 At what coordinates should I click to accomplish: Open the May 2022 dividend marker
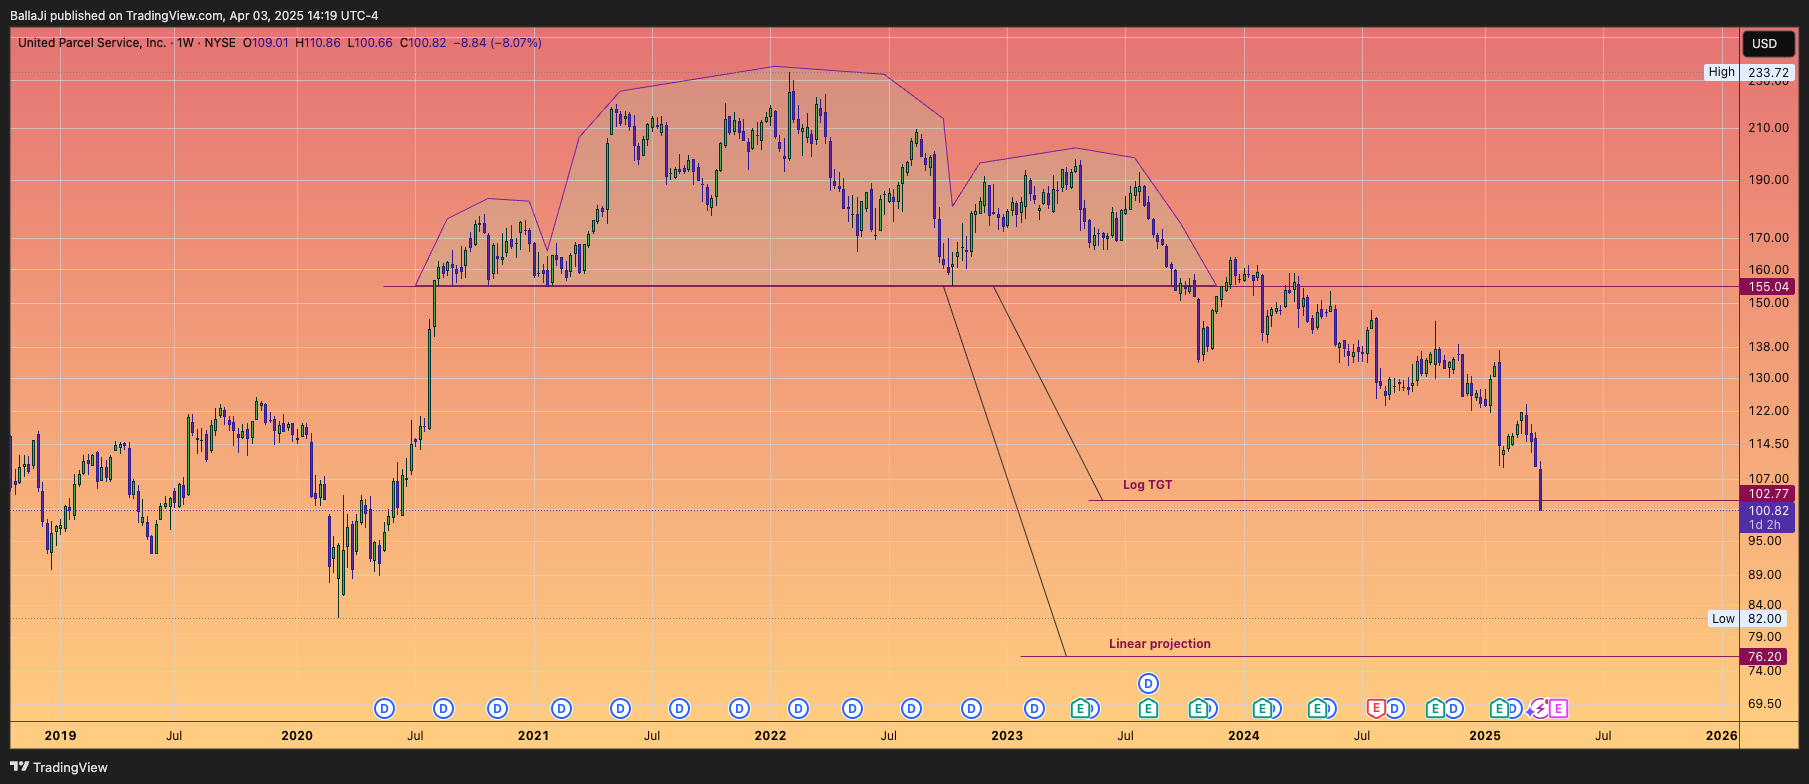point(852,709)
